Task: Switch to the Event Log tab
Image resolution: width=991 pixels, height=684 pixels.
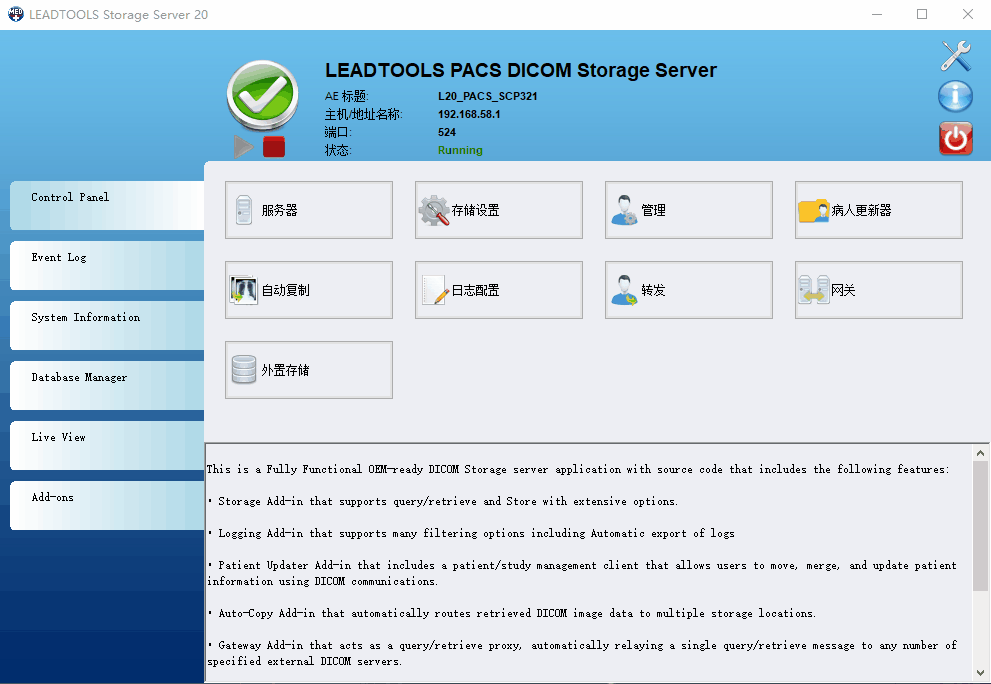Action: 107,265
